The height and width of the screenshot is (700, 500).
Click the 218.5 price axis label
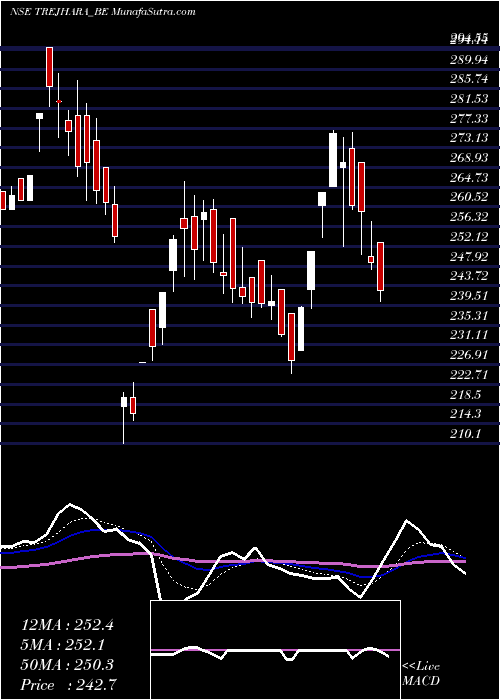tap(465, 395)
